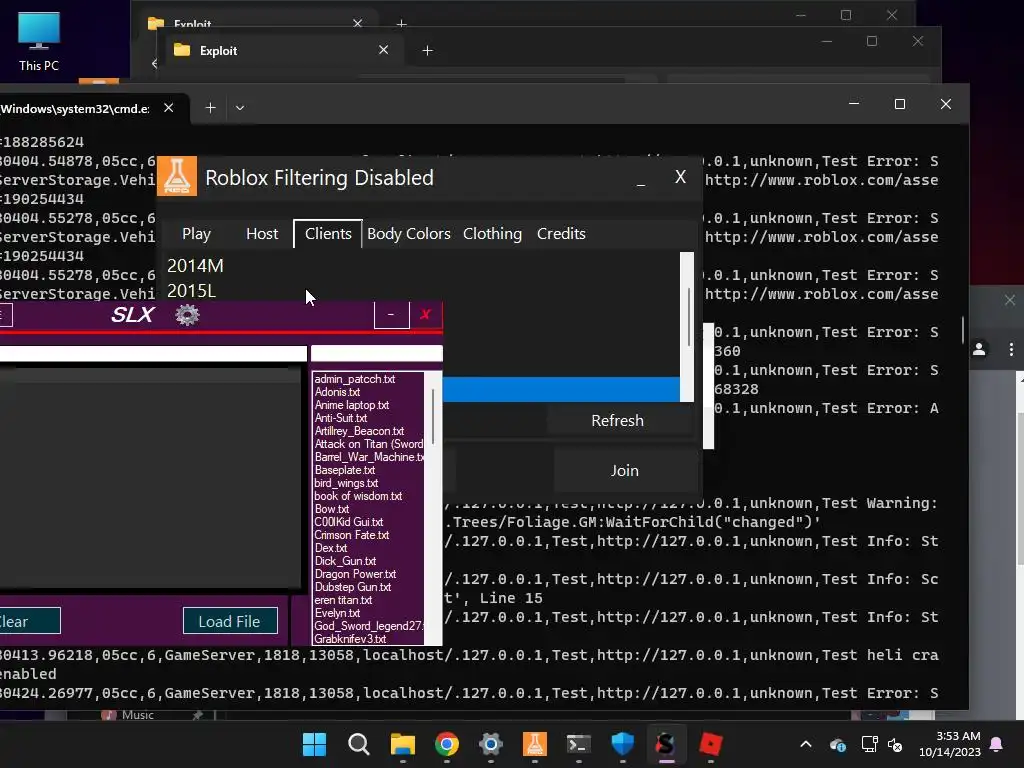Select Anti-Suit.txt script

[x=341, y=418]
